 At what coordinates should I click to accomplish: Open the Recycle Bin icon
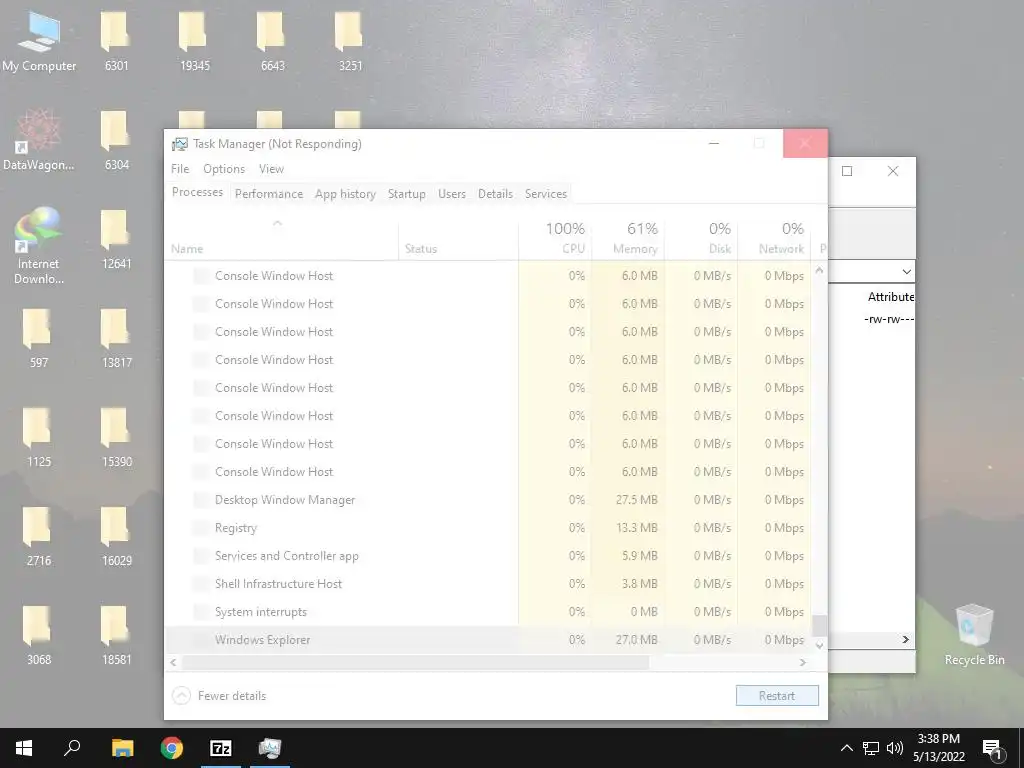pyautogui.click(x=974, y=635)
